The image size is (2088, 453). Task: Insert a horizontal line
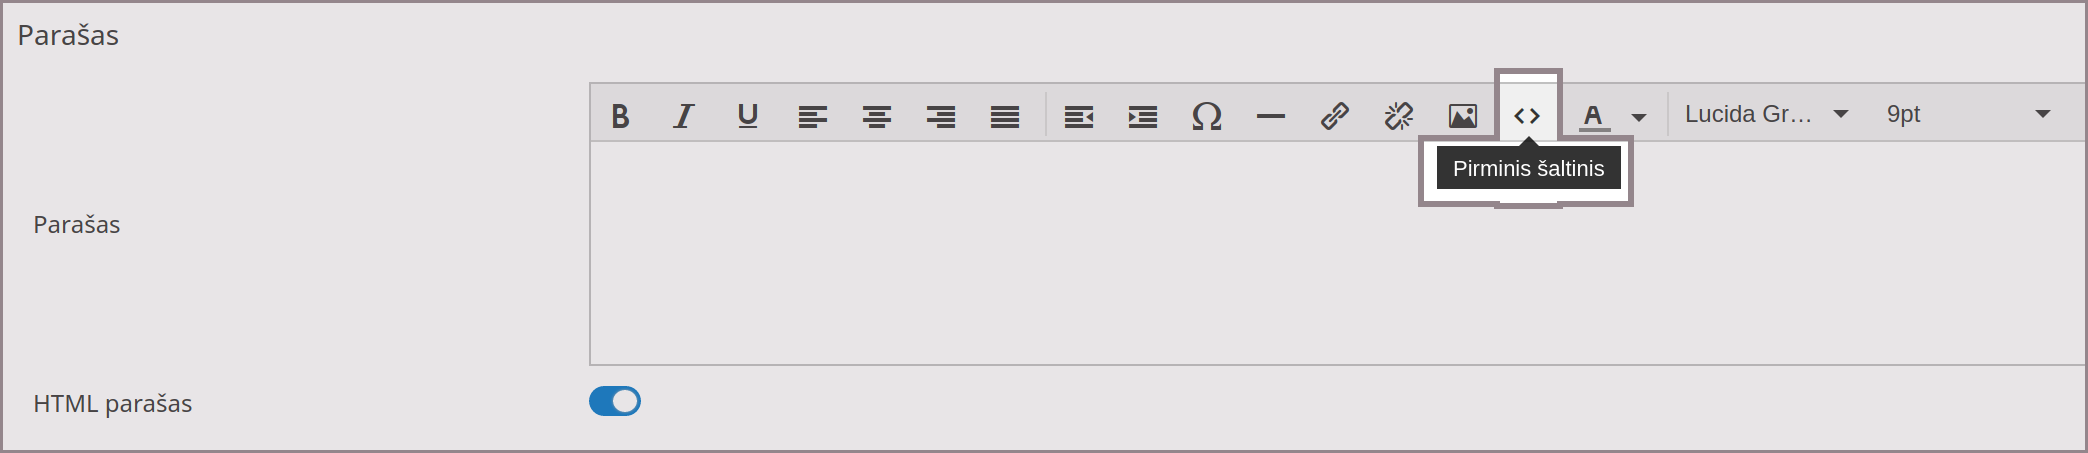(1270, 116)
